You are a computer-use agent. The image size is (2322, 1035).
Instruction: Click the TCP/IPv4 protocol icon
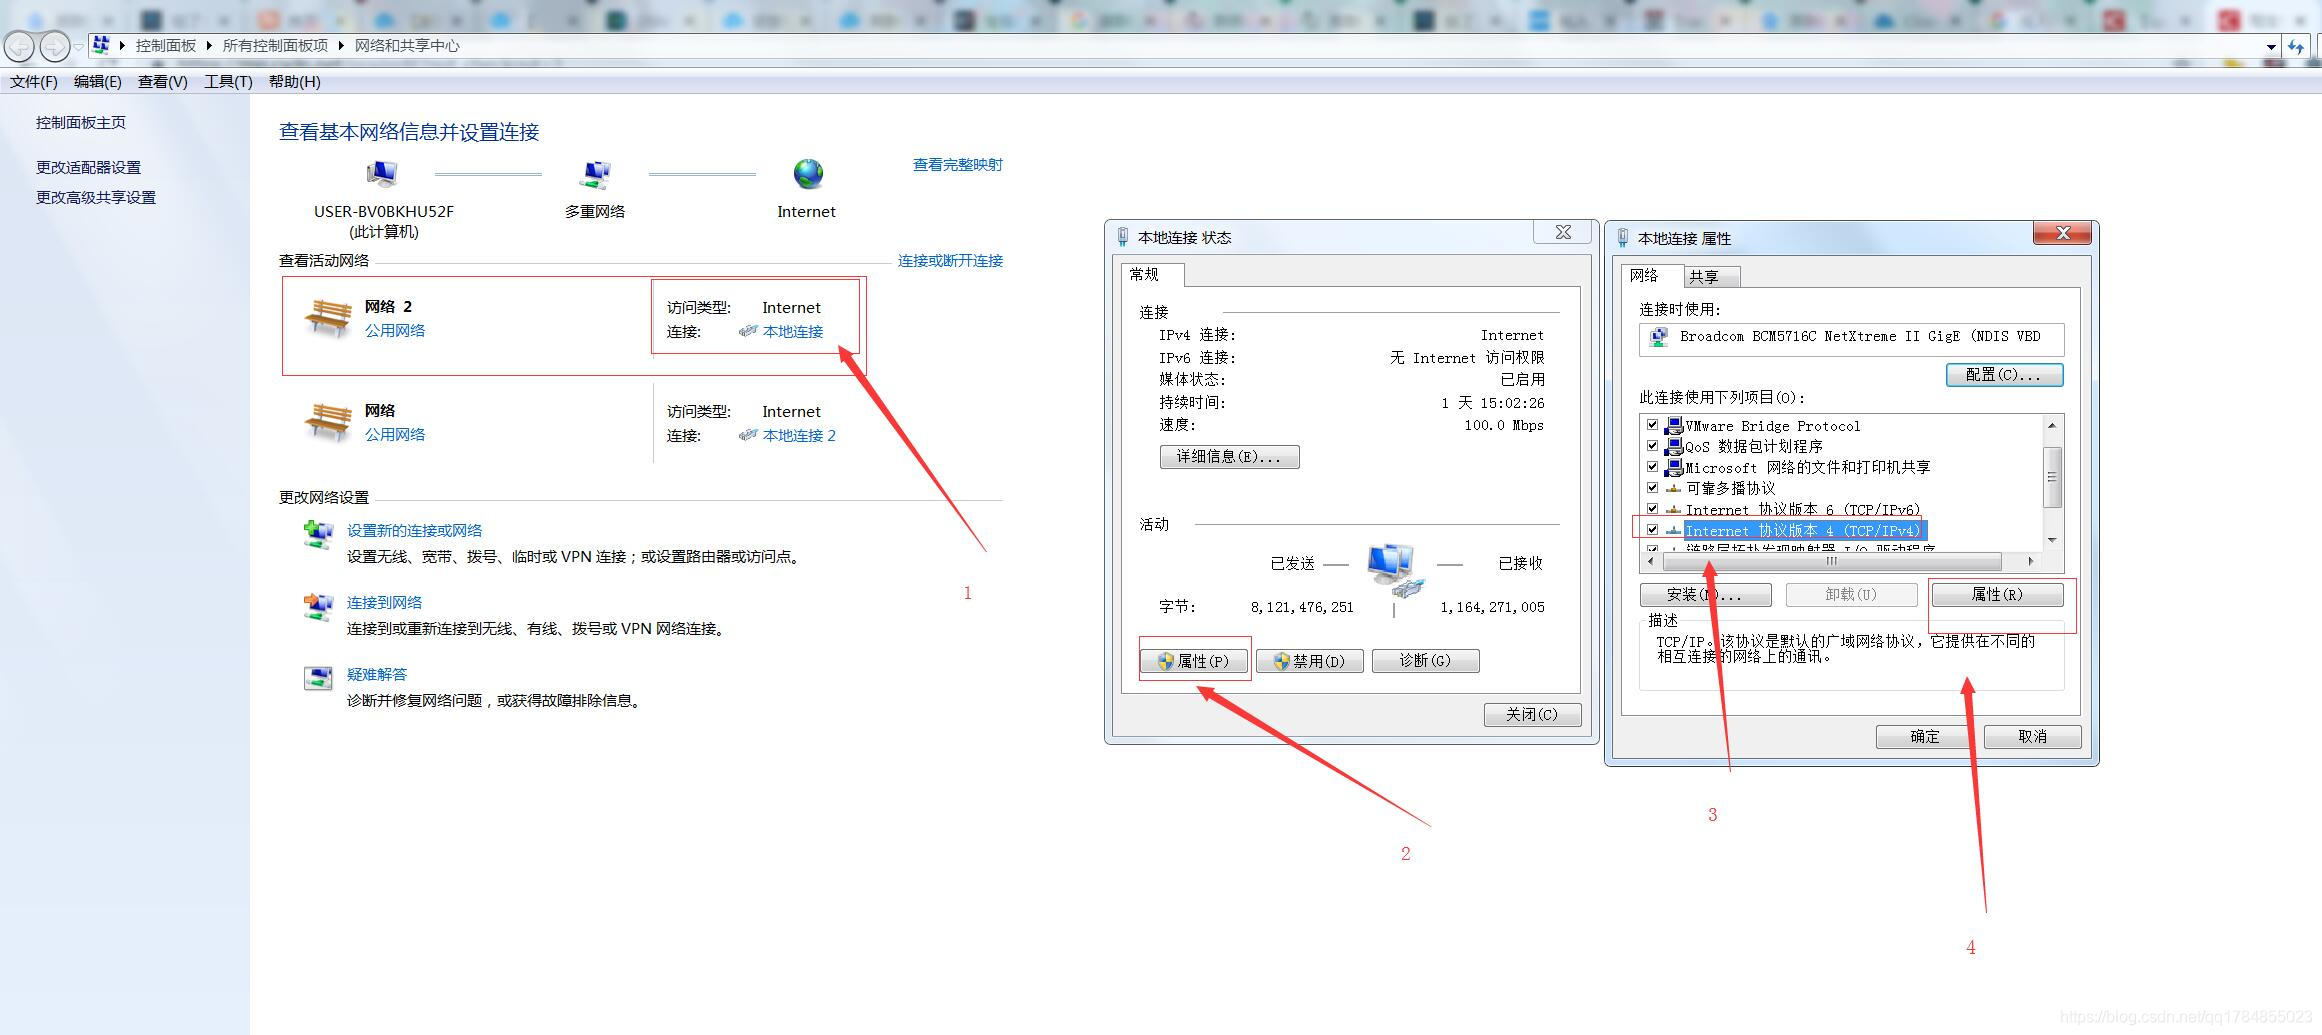[1674, 530]
